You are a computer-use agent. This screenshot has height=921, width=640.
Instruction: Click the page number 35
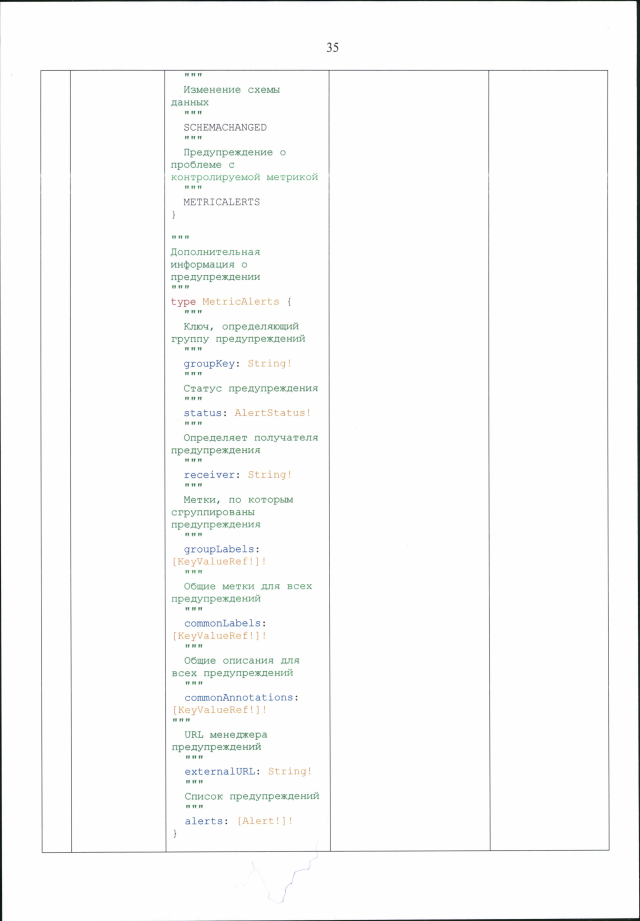click(332, 47)
